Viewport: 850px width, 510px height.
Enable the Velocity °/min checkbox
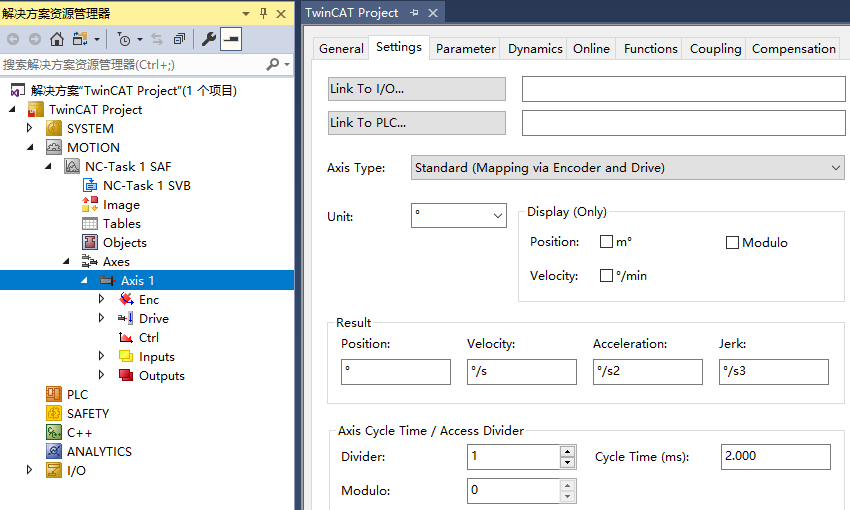606,276
